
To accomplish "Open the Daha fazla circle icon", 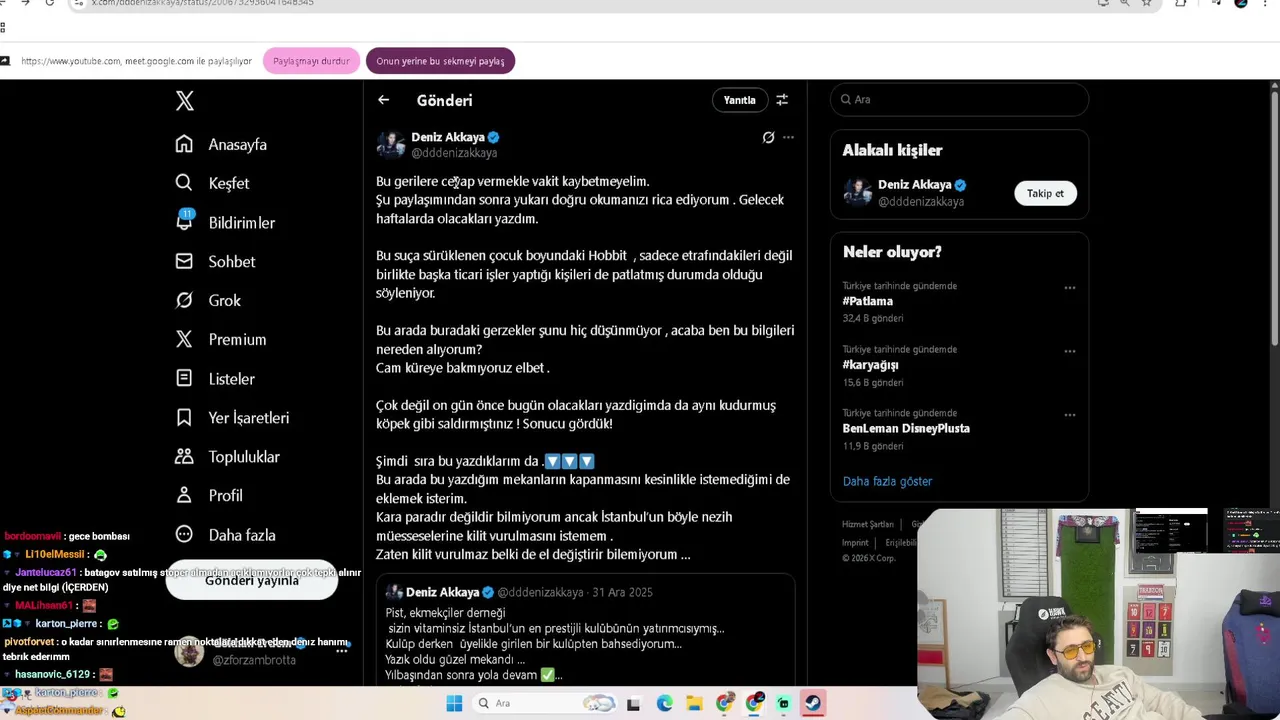I will pos(184,534).
